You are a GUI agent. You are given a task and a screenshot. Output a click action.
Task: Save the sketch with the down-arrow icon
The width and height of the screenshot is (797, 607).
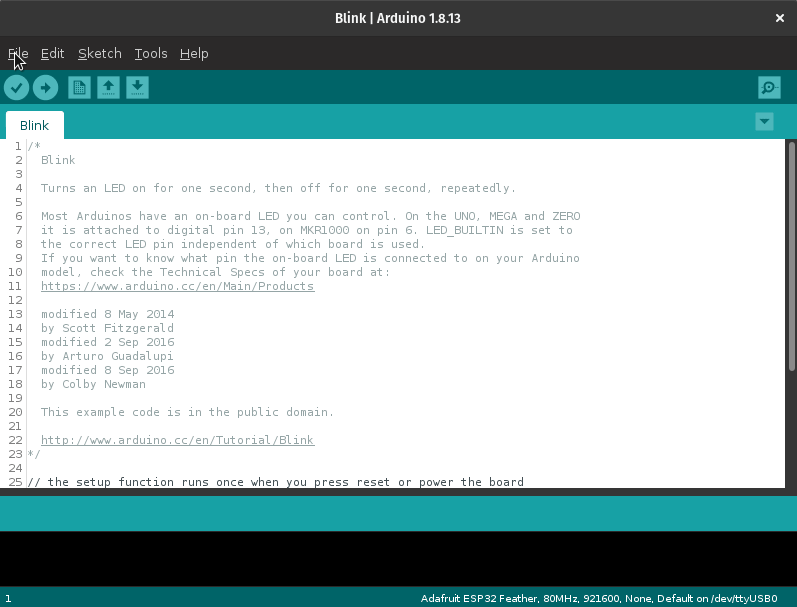(137, 87)
